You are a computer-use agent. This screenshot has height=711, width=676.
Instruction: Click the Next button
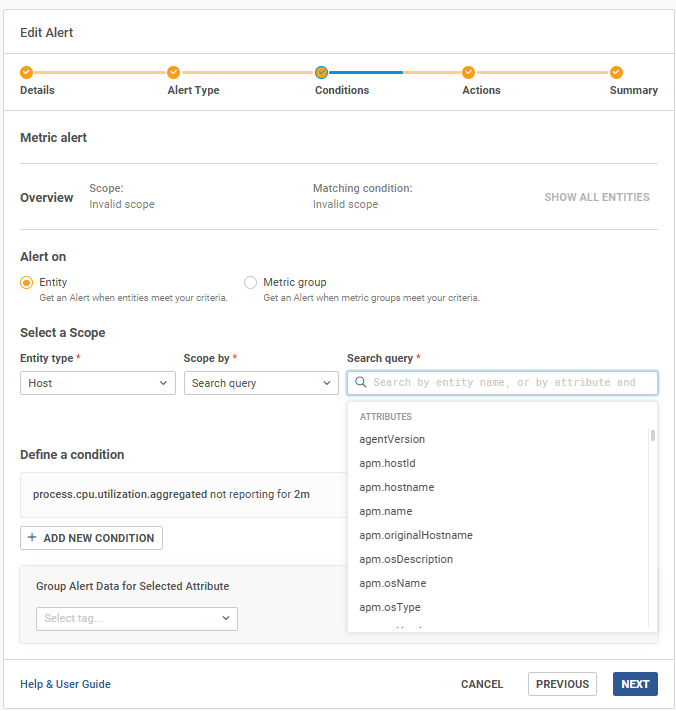tap(635, 684)
